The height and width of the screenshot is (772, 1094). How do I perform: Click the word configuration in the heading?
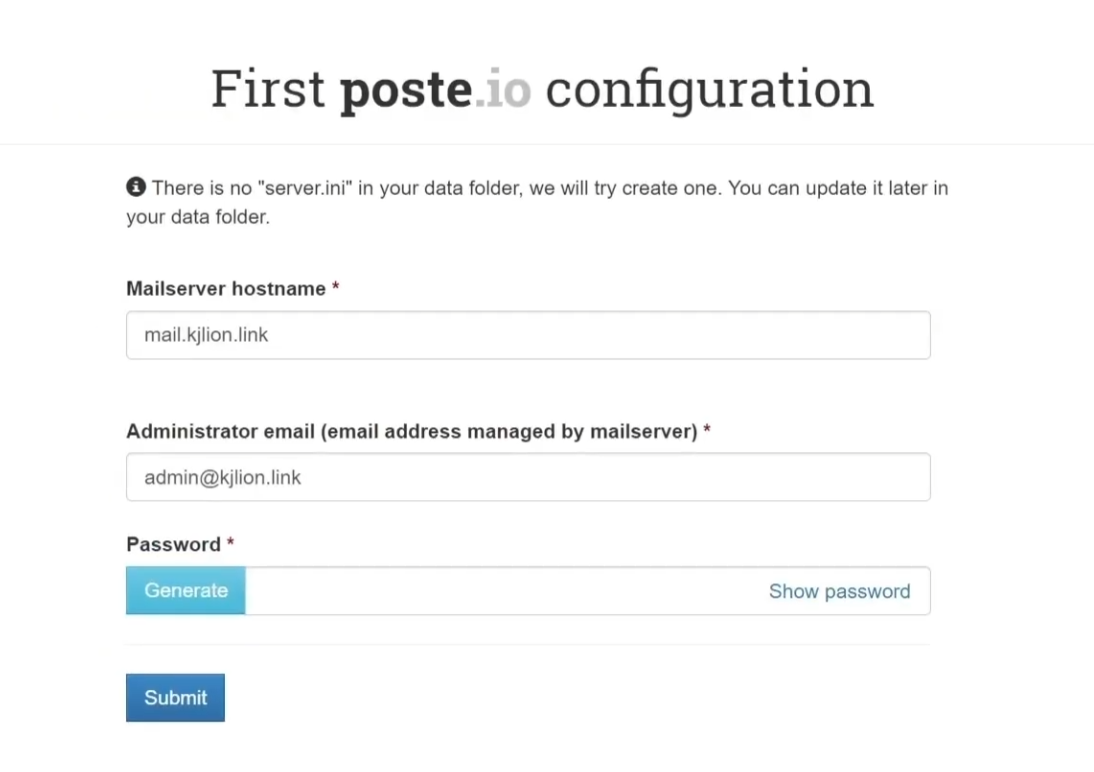click(709, 88)
